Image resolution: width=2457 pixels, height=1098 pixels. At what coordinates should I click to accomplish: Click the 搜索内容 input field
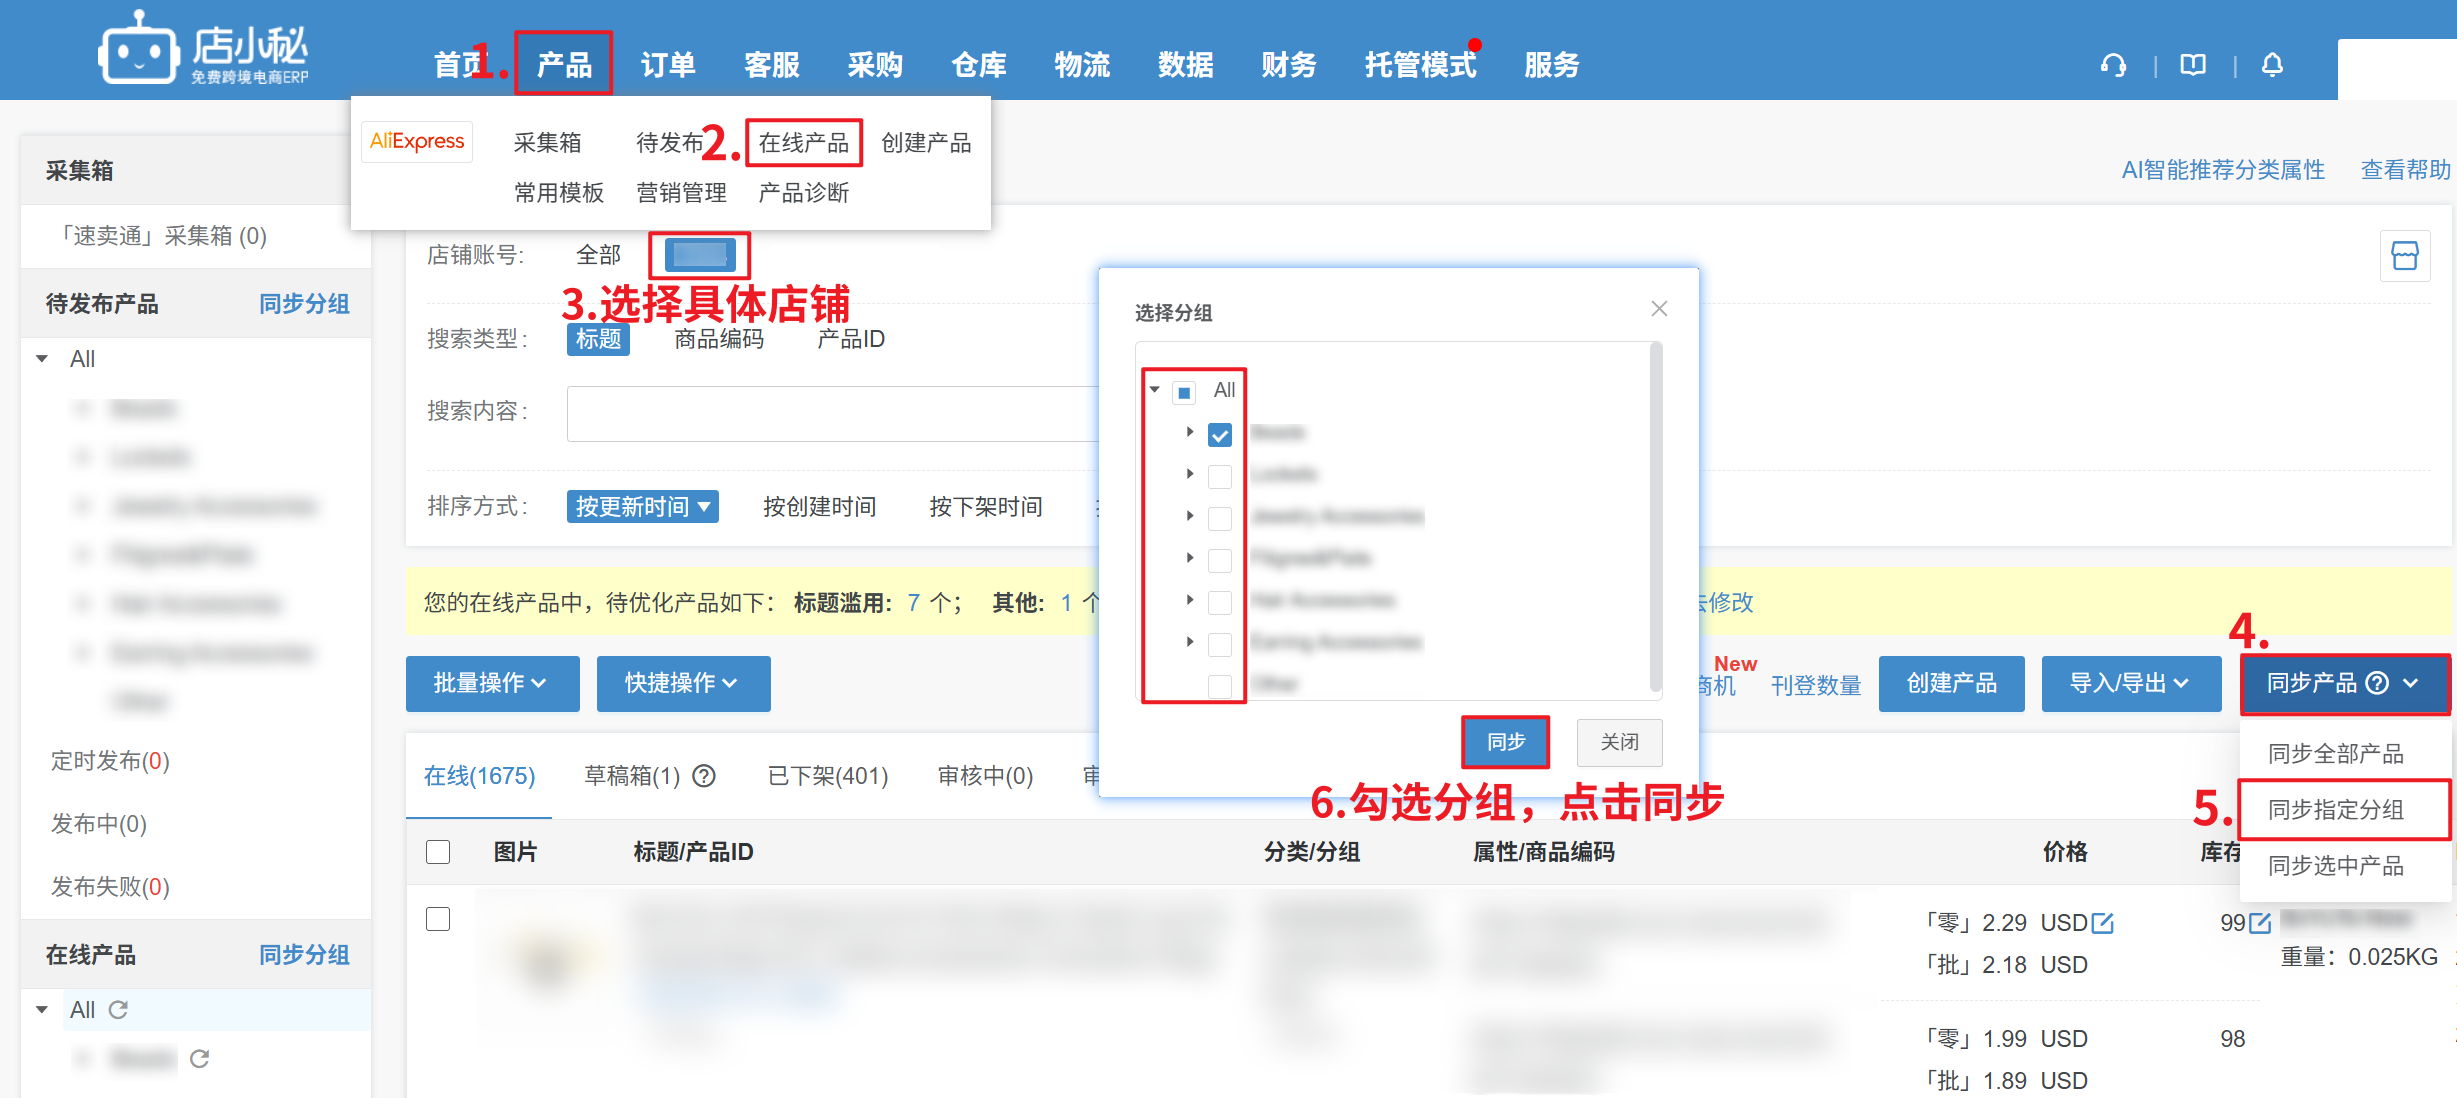[832, 413]
